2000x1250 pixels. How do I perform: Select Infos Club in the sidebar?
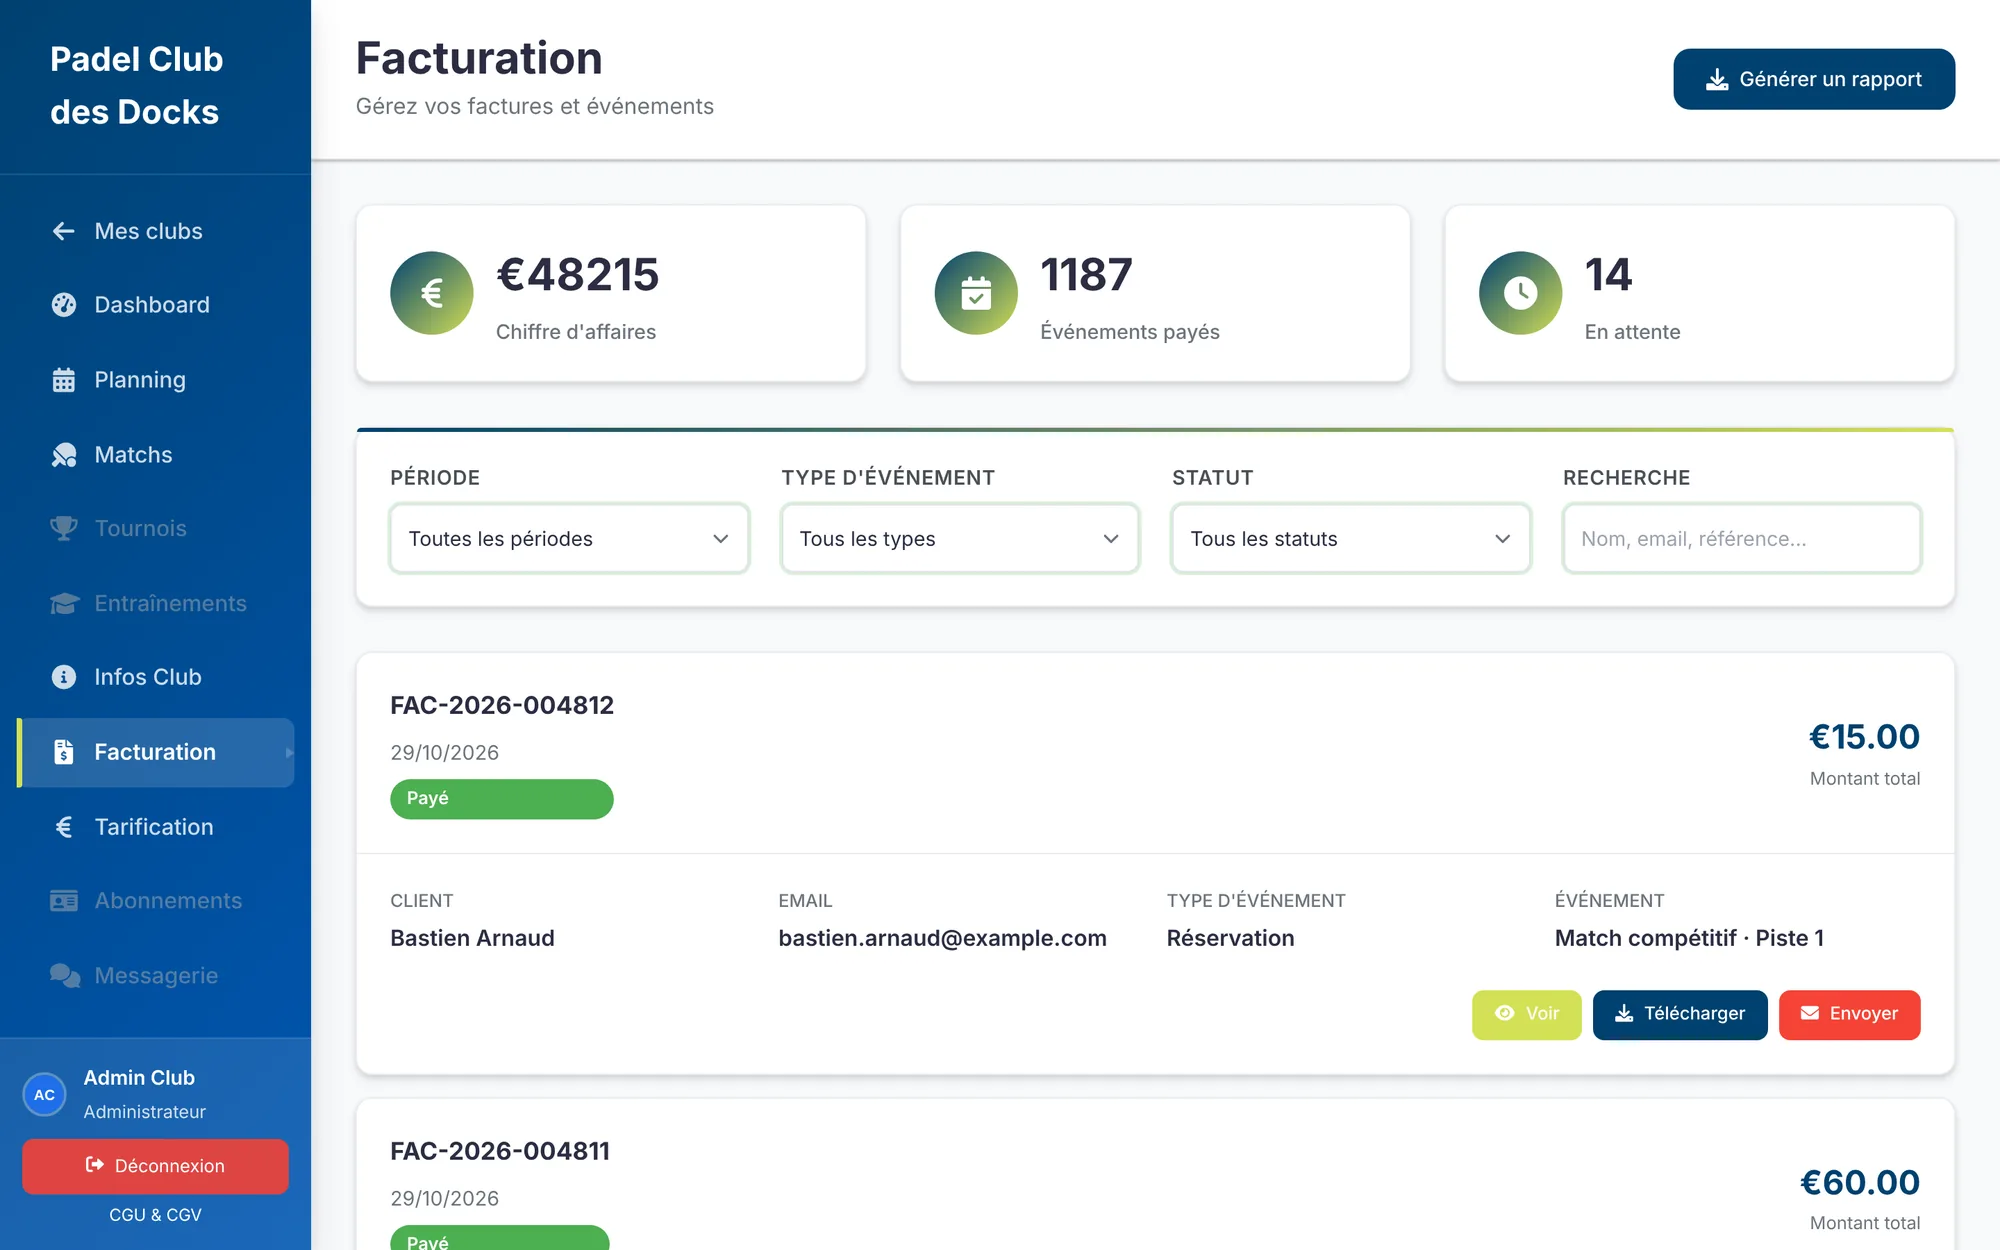tap(155, 677)
